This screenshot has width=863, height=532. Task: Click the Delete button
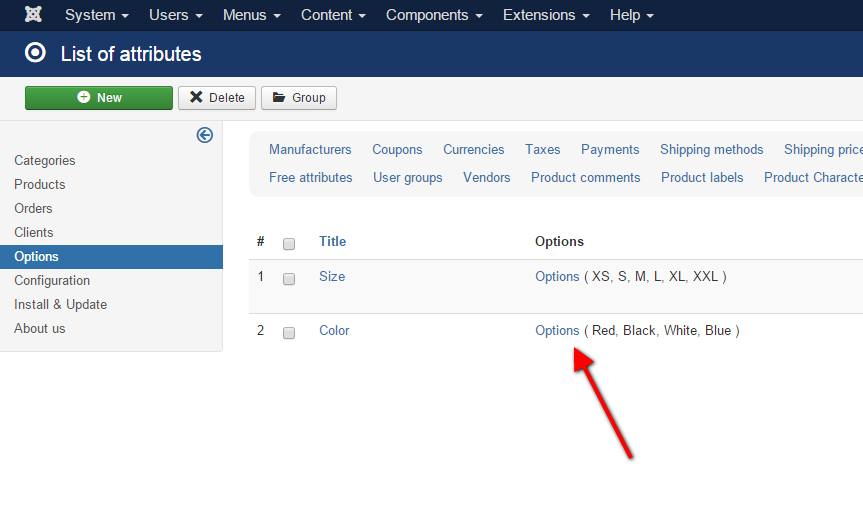coord(217,97)
